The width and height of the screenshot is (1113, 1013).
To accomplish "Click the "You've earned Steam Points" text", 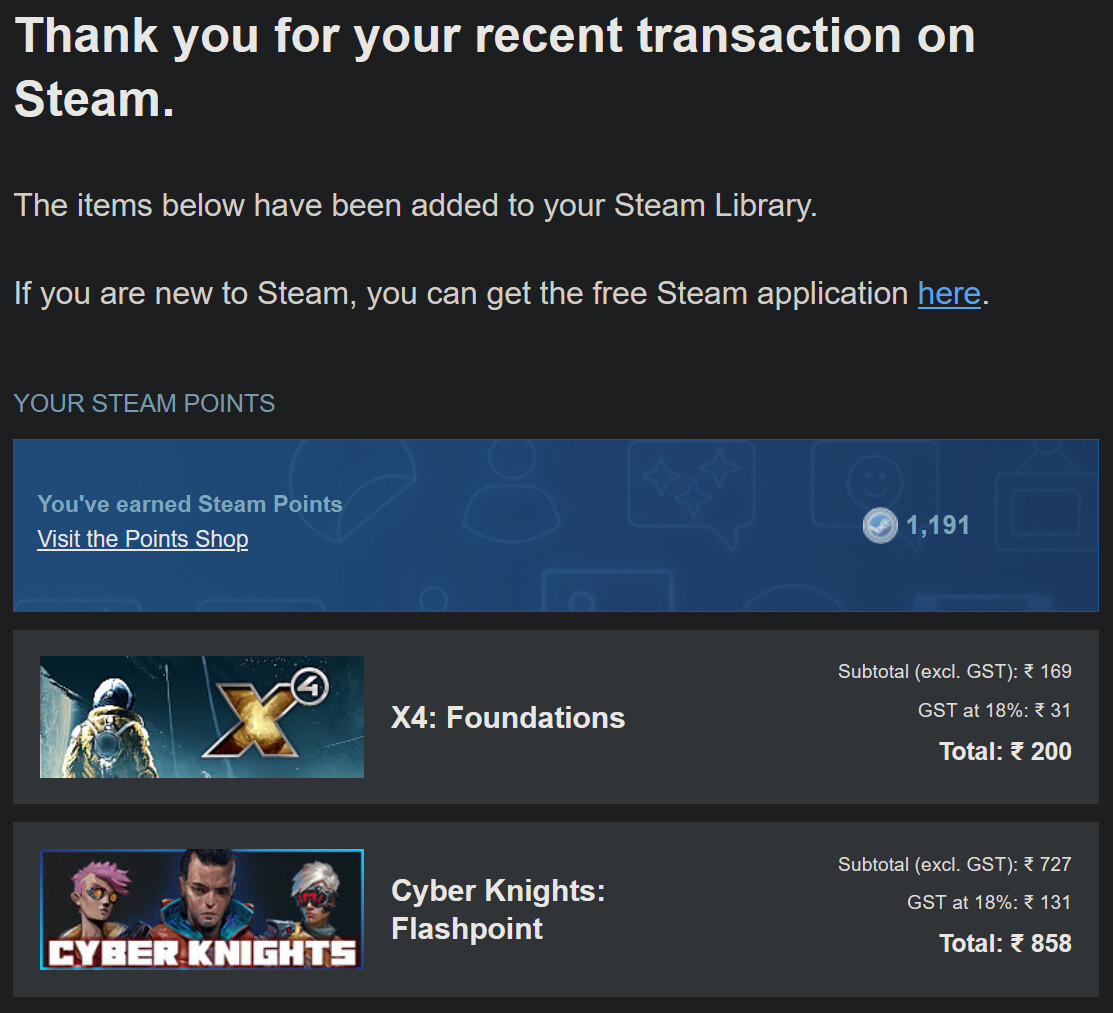I will pos(190,504).
